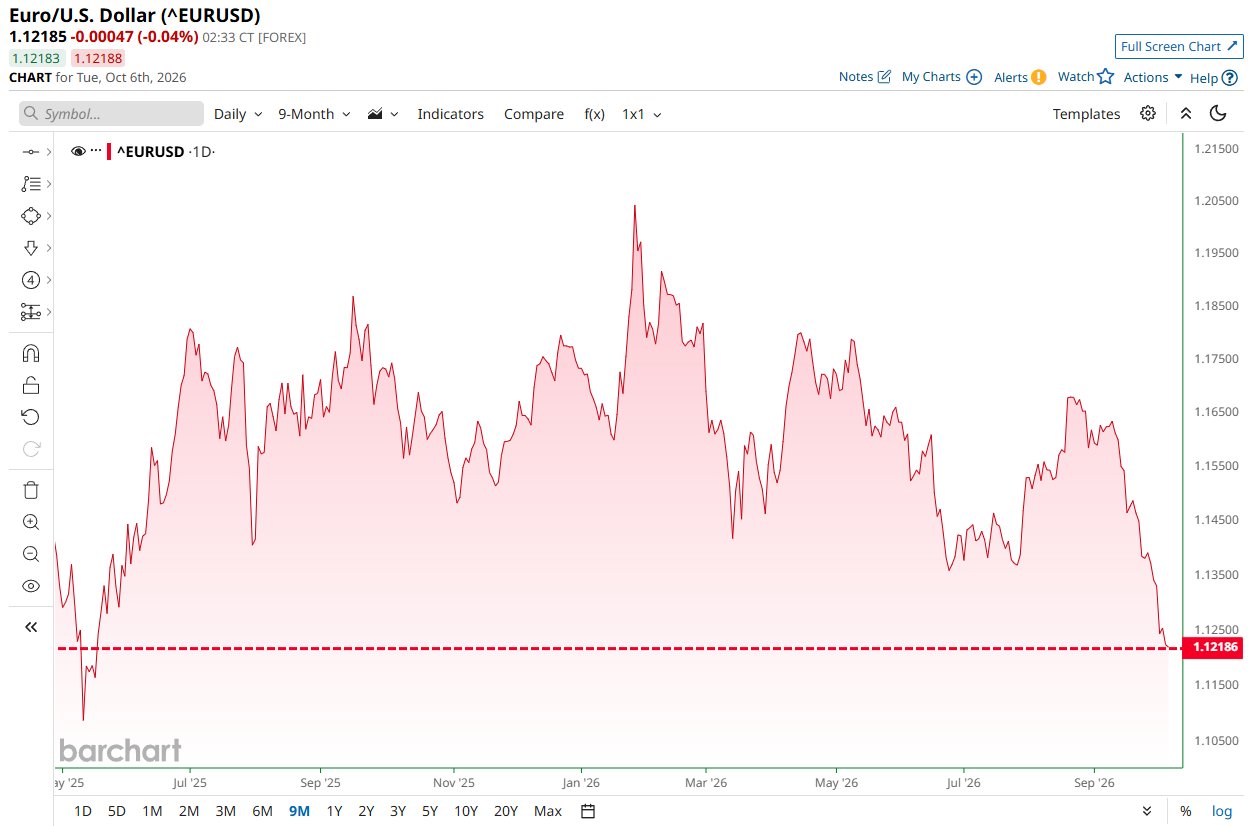Collapse the toolbar with double chevron

click(x=1186, y=113)
